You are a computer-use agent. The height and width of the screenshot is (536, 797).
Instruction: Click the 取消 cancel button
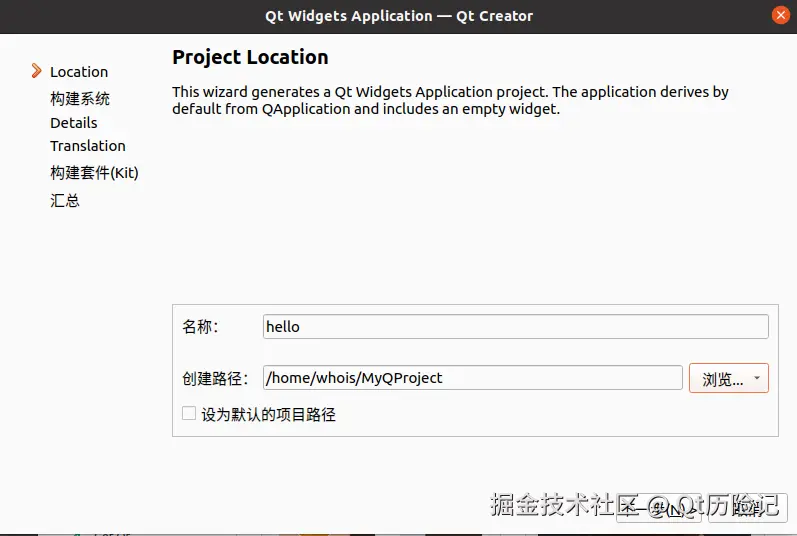click(747, 508)
